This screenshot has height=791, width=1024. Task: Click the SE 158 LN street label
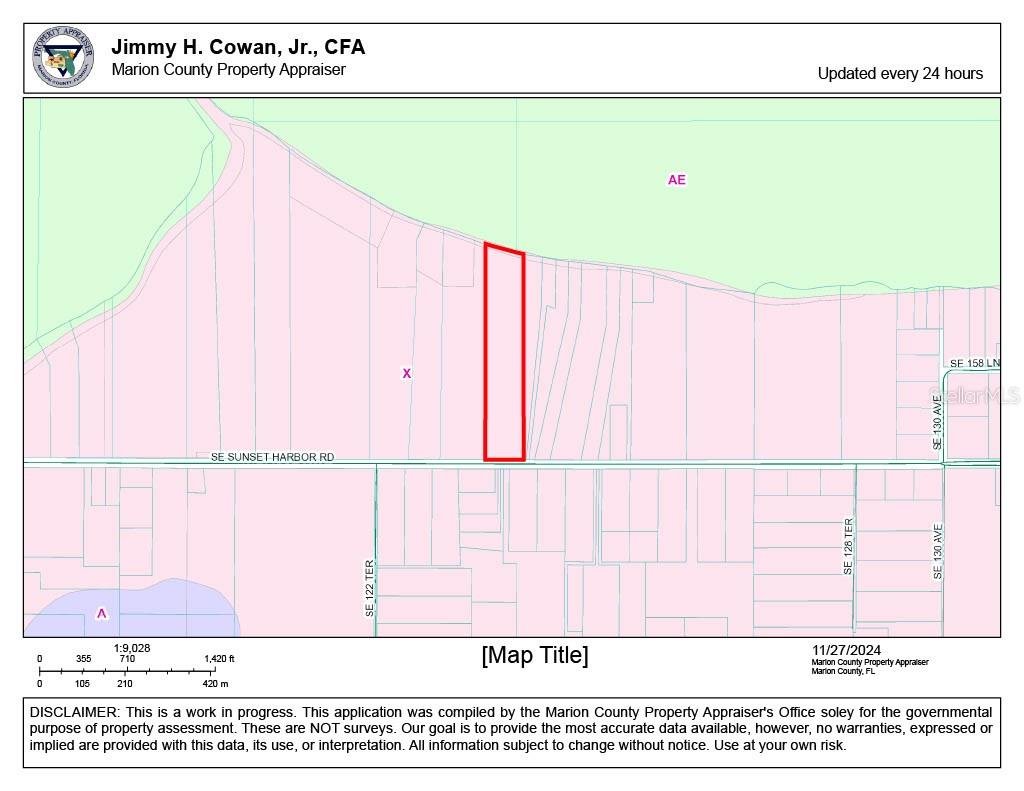pyautogui.click(x=973, y=363)
